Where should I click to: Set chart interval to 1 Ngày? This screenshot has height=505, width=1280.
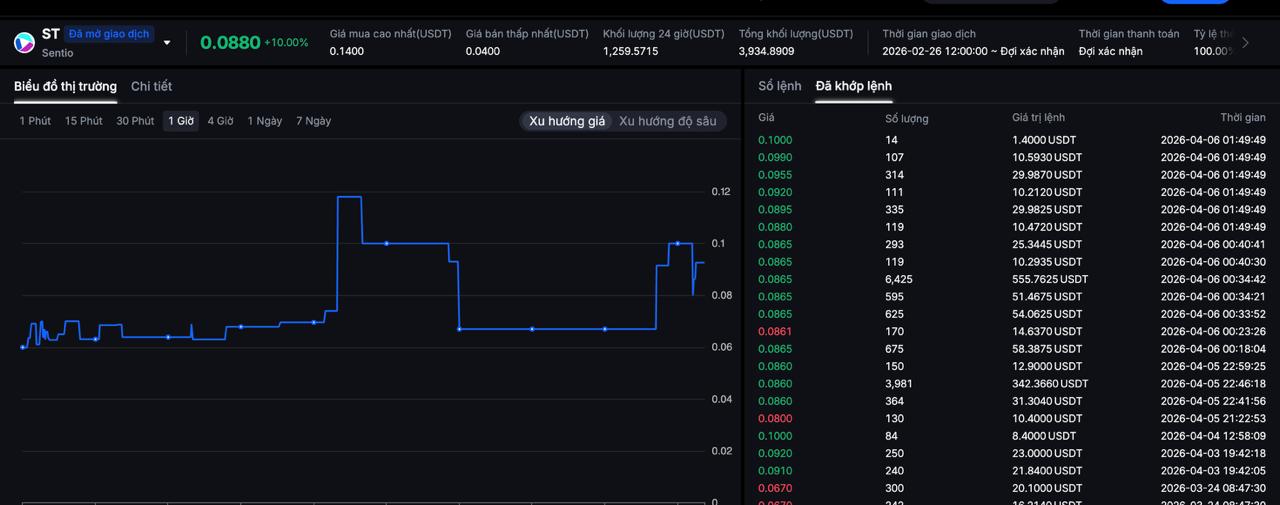(x=265, y=121)
